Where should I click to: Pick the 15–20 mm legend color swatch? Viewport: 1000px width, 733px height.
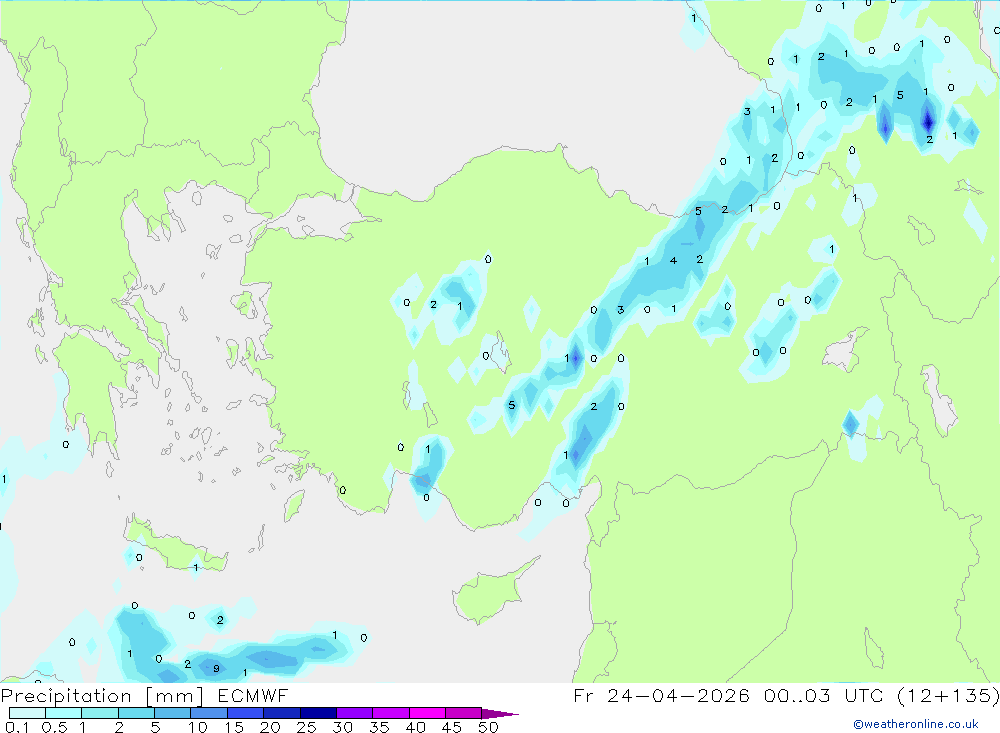246,713
